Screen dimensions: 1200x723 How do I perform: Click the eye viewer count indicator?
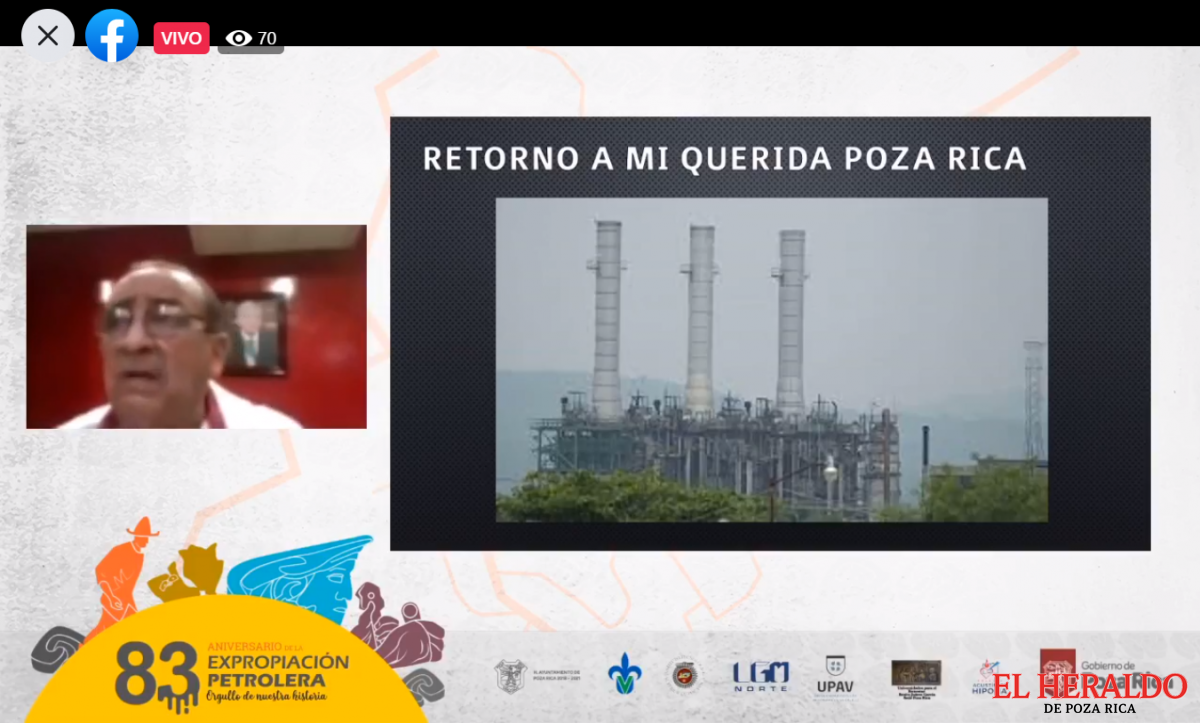[251, 39]
